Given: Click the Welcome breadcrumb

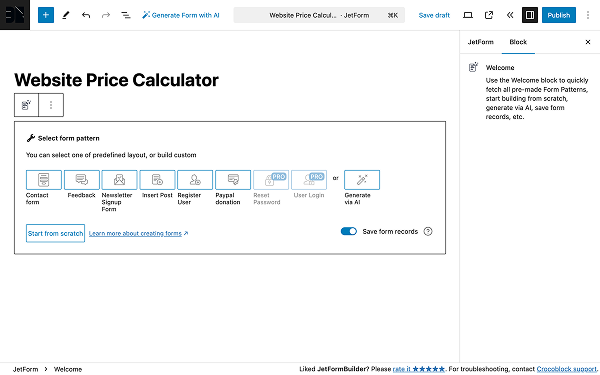Looking at the screenshot, I should tap(68, 369).
